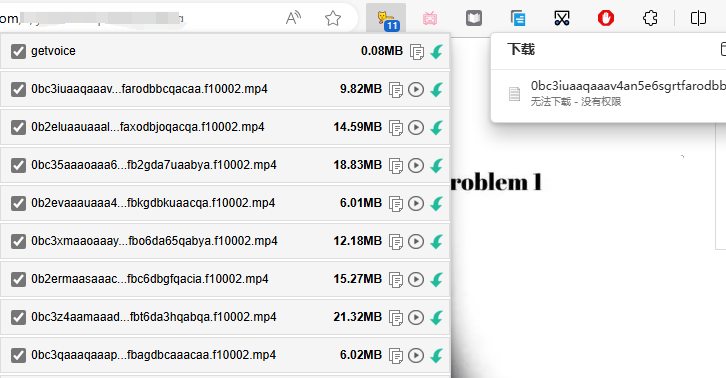
Task: Click the pink bilibili TV extension icon
Action: pyautogui.click(x=430, y=19)
